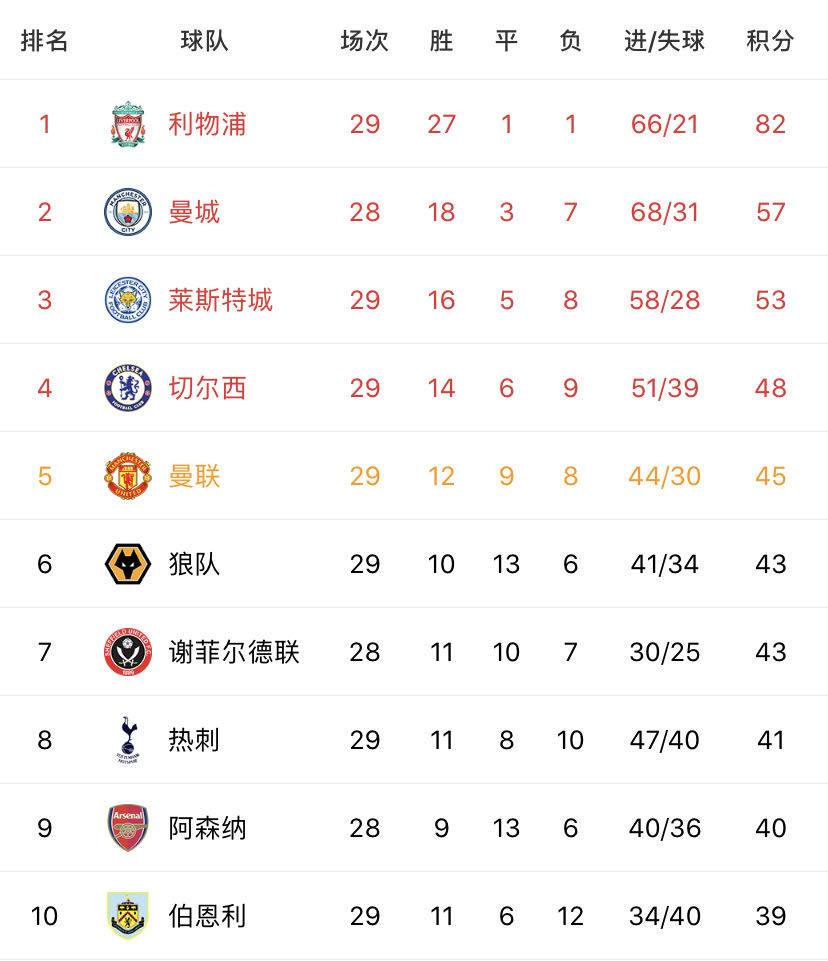Click the Sheffield United crest
Image resolution: width=828 pixels, height=961 pixels.
pos(128,652)
